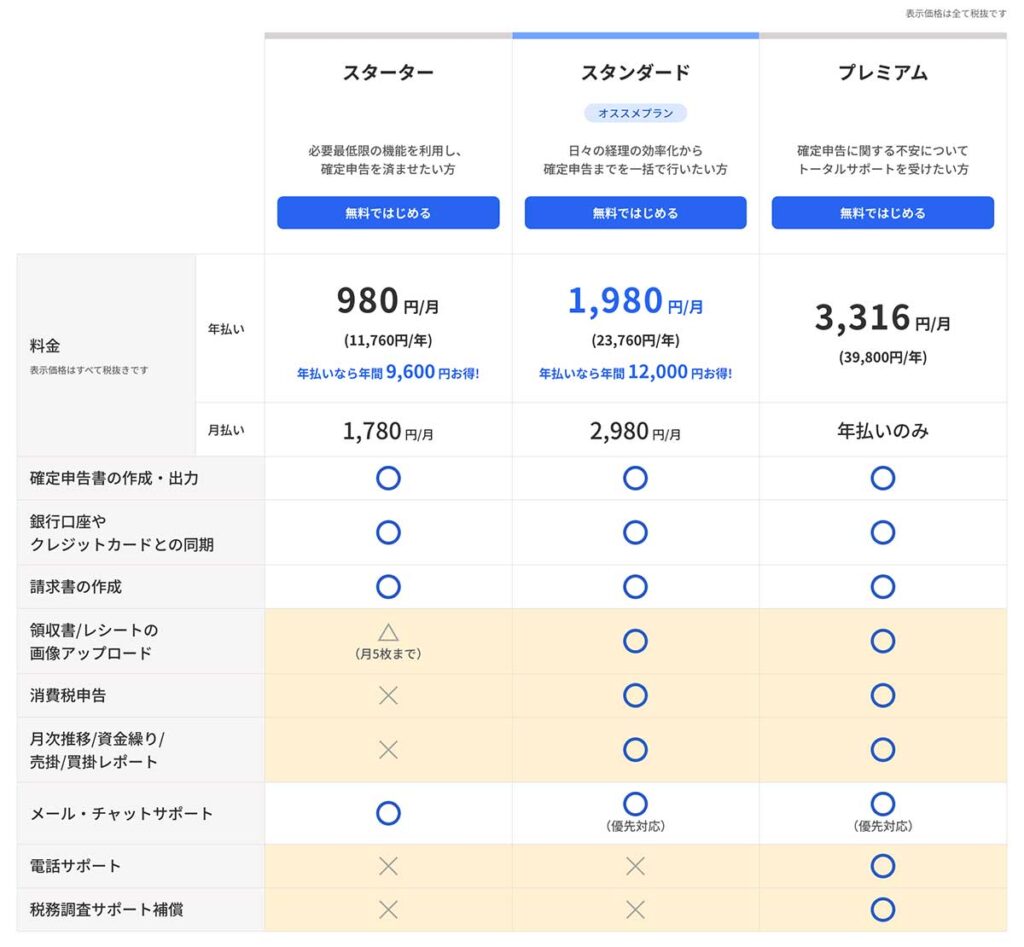Click the (11,760円/年) annual total
The height and width of the screenshot is (947, 1024).
coord(388,340)
